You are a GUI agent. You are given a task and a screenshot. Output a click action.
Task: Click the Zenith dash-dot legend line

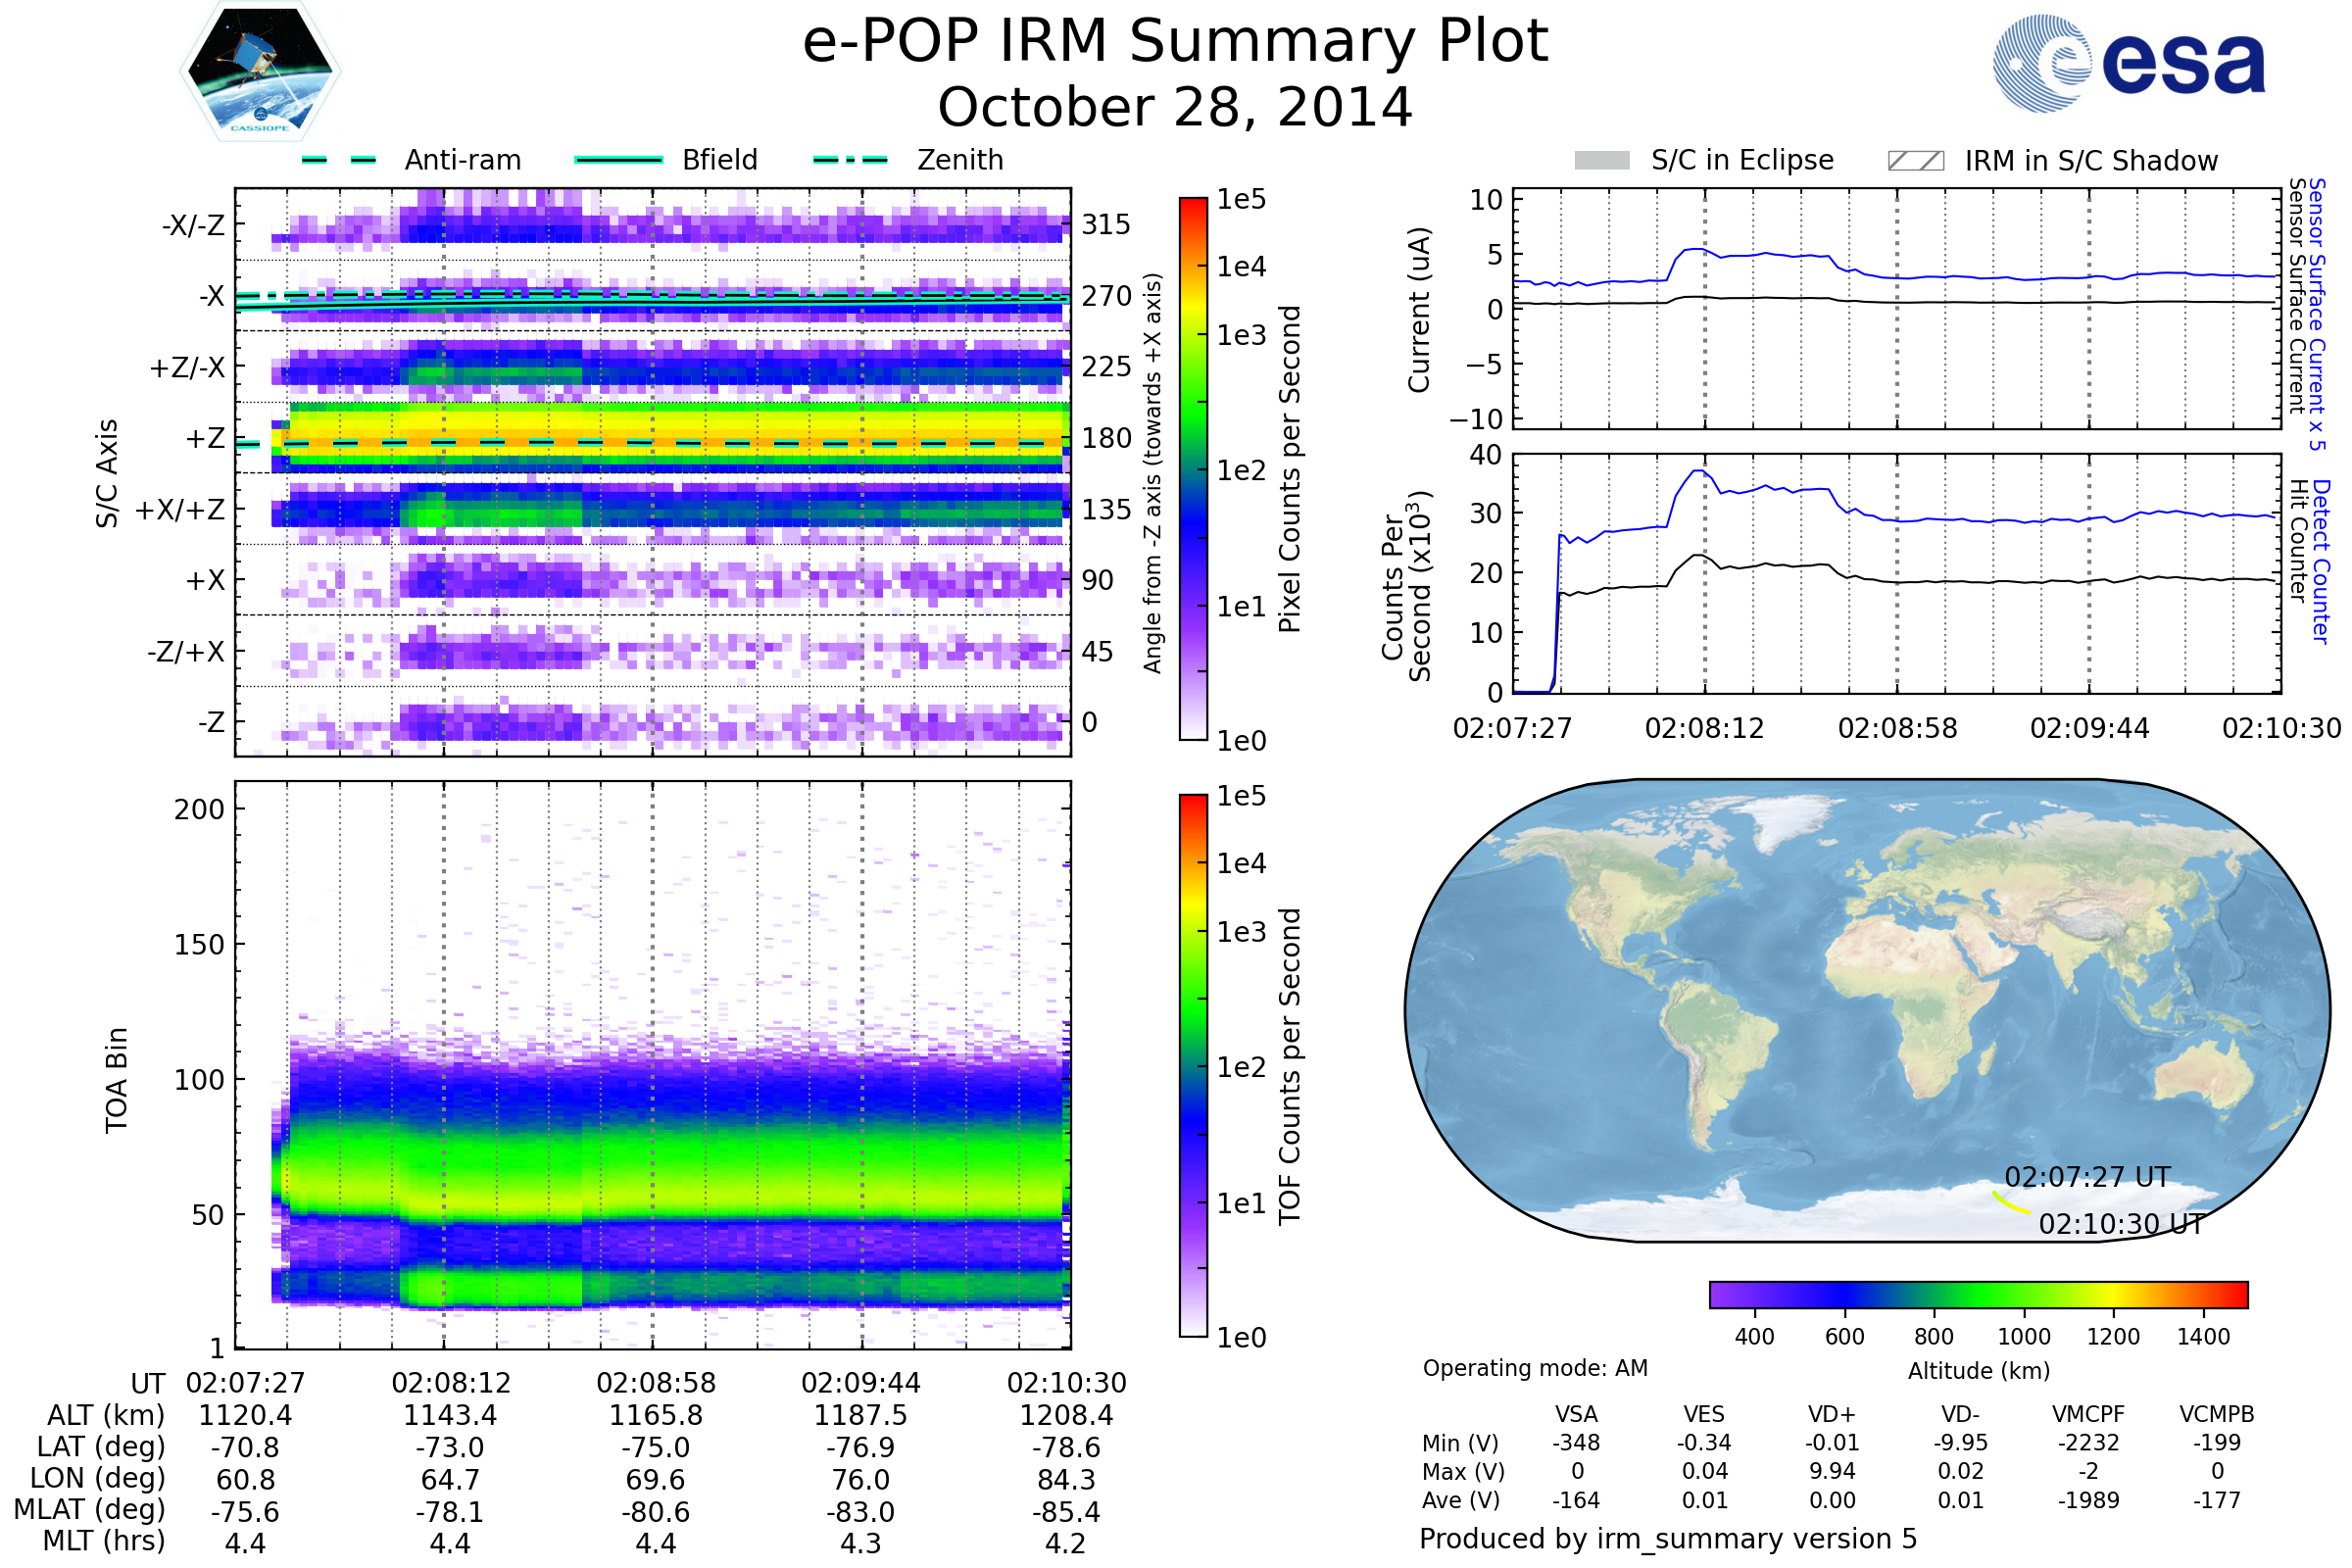(x=850, y=160)
